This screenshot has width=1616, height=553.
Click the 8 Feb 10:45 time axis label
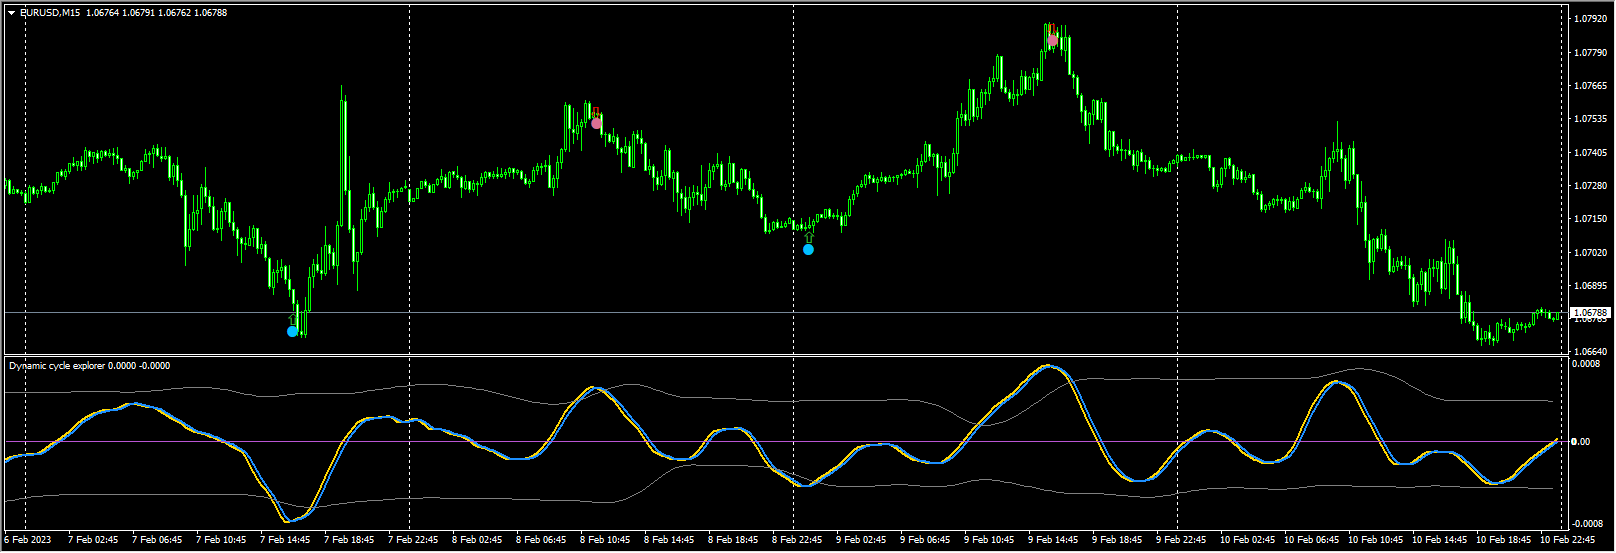[x=605, y=540]
